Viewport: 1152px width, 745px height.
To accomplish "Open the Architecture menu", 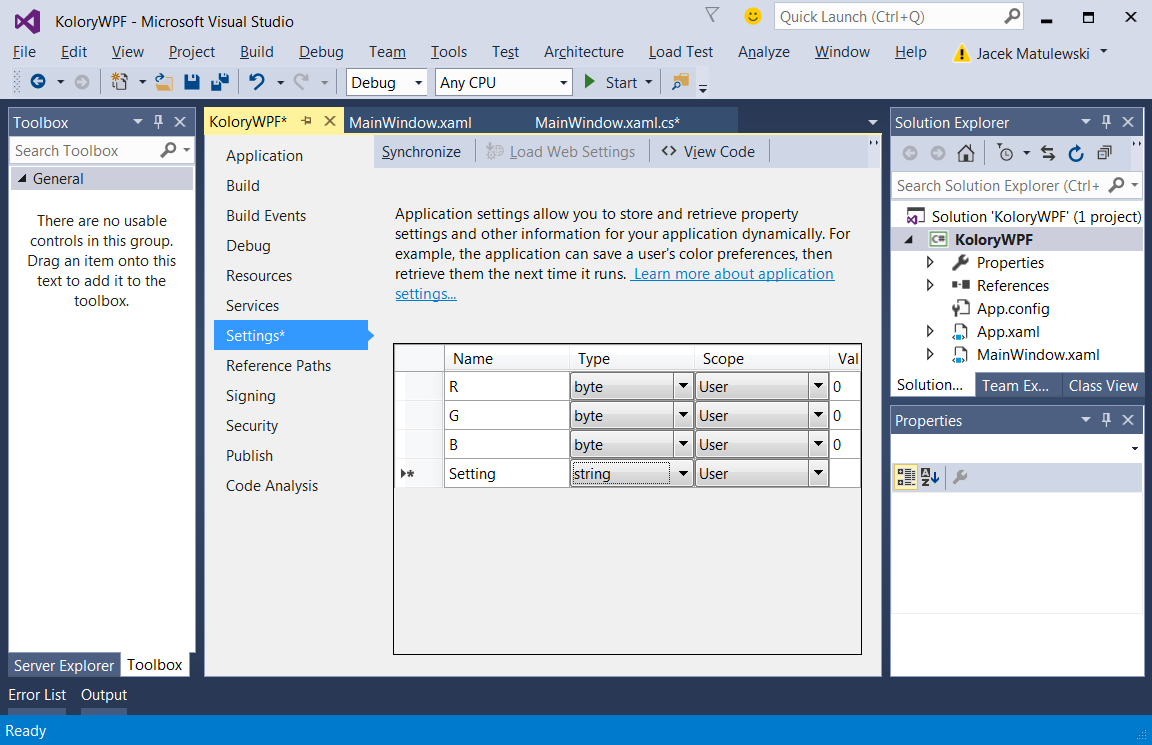I will (x=583, y=51).
